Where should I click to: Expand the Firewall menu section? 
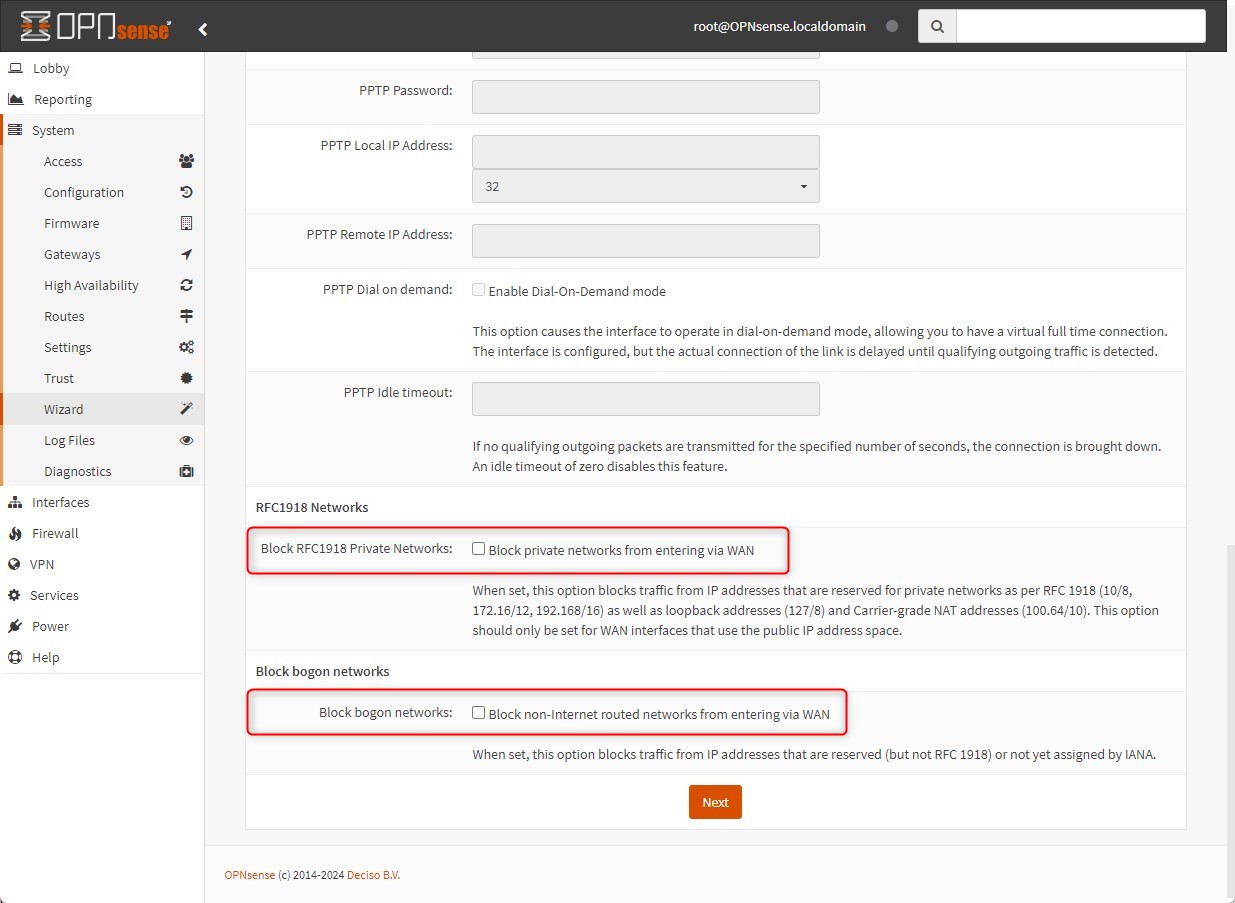pyautogui.click(x=55, y=533)
